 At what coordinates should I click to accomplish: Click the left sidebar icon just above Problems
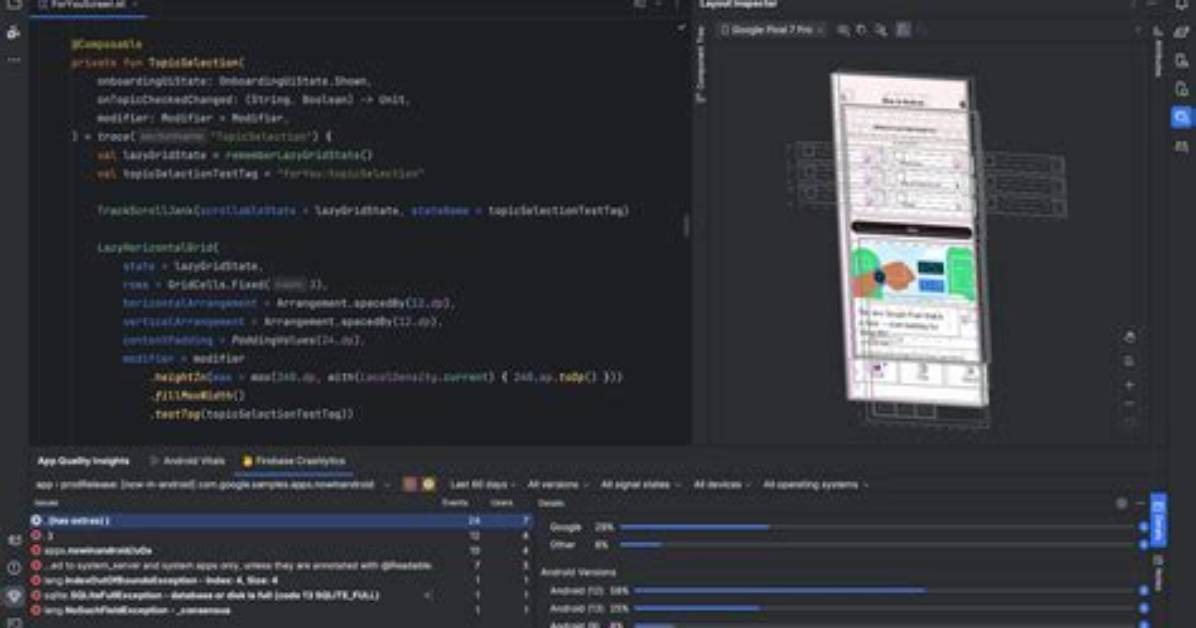[x=14, y=540]
